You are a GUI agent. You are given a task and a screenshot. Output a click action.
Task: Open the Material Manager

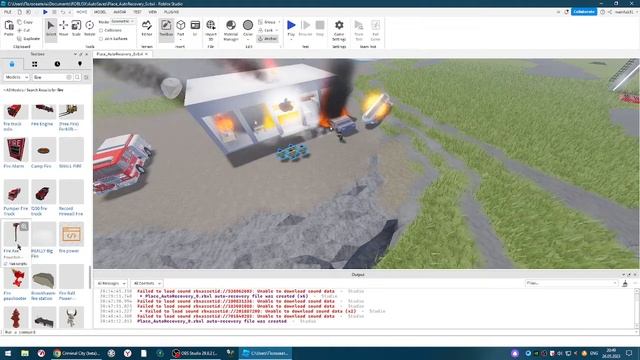pos(231,30)
